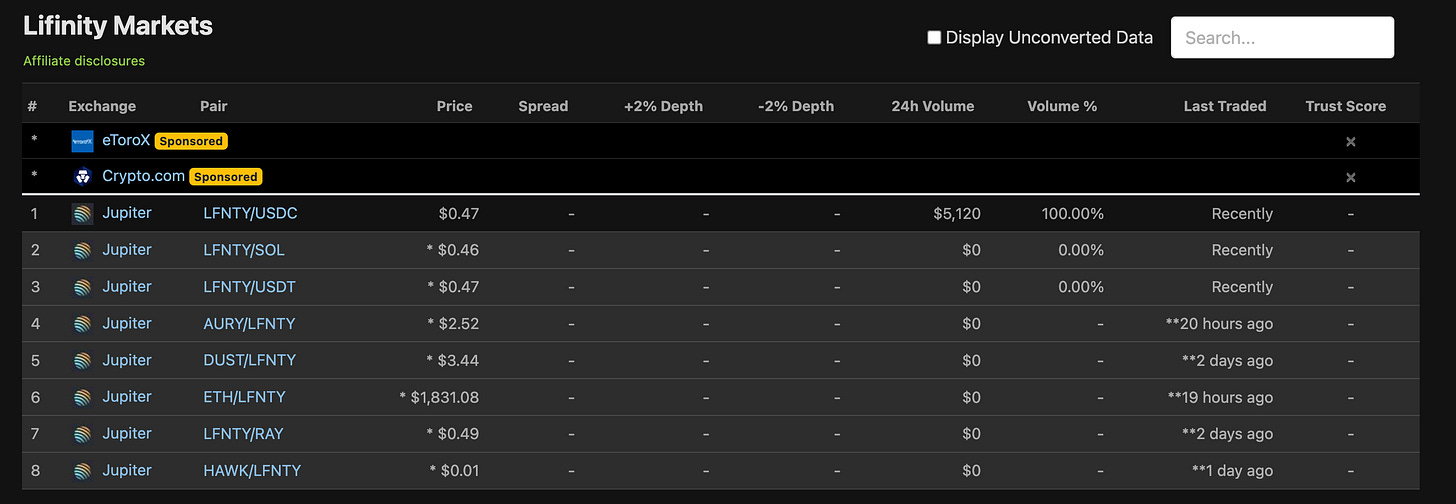Image resolution: width=1456 pixels, height=504 pixels.
Task: Dismiss the eToroX sponsored row
Action: 1350,142
